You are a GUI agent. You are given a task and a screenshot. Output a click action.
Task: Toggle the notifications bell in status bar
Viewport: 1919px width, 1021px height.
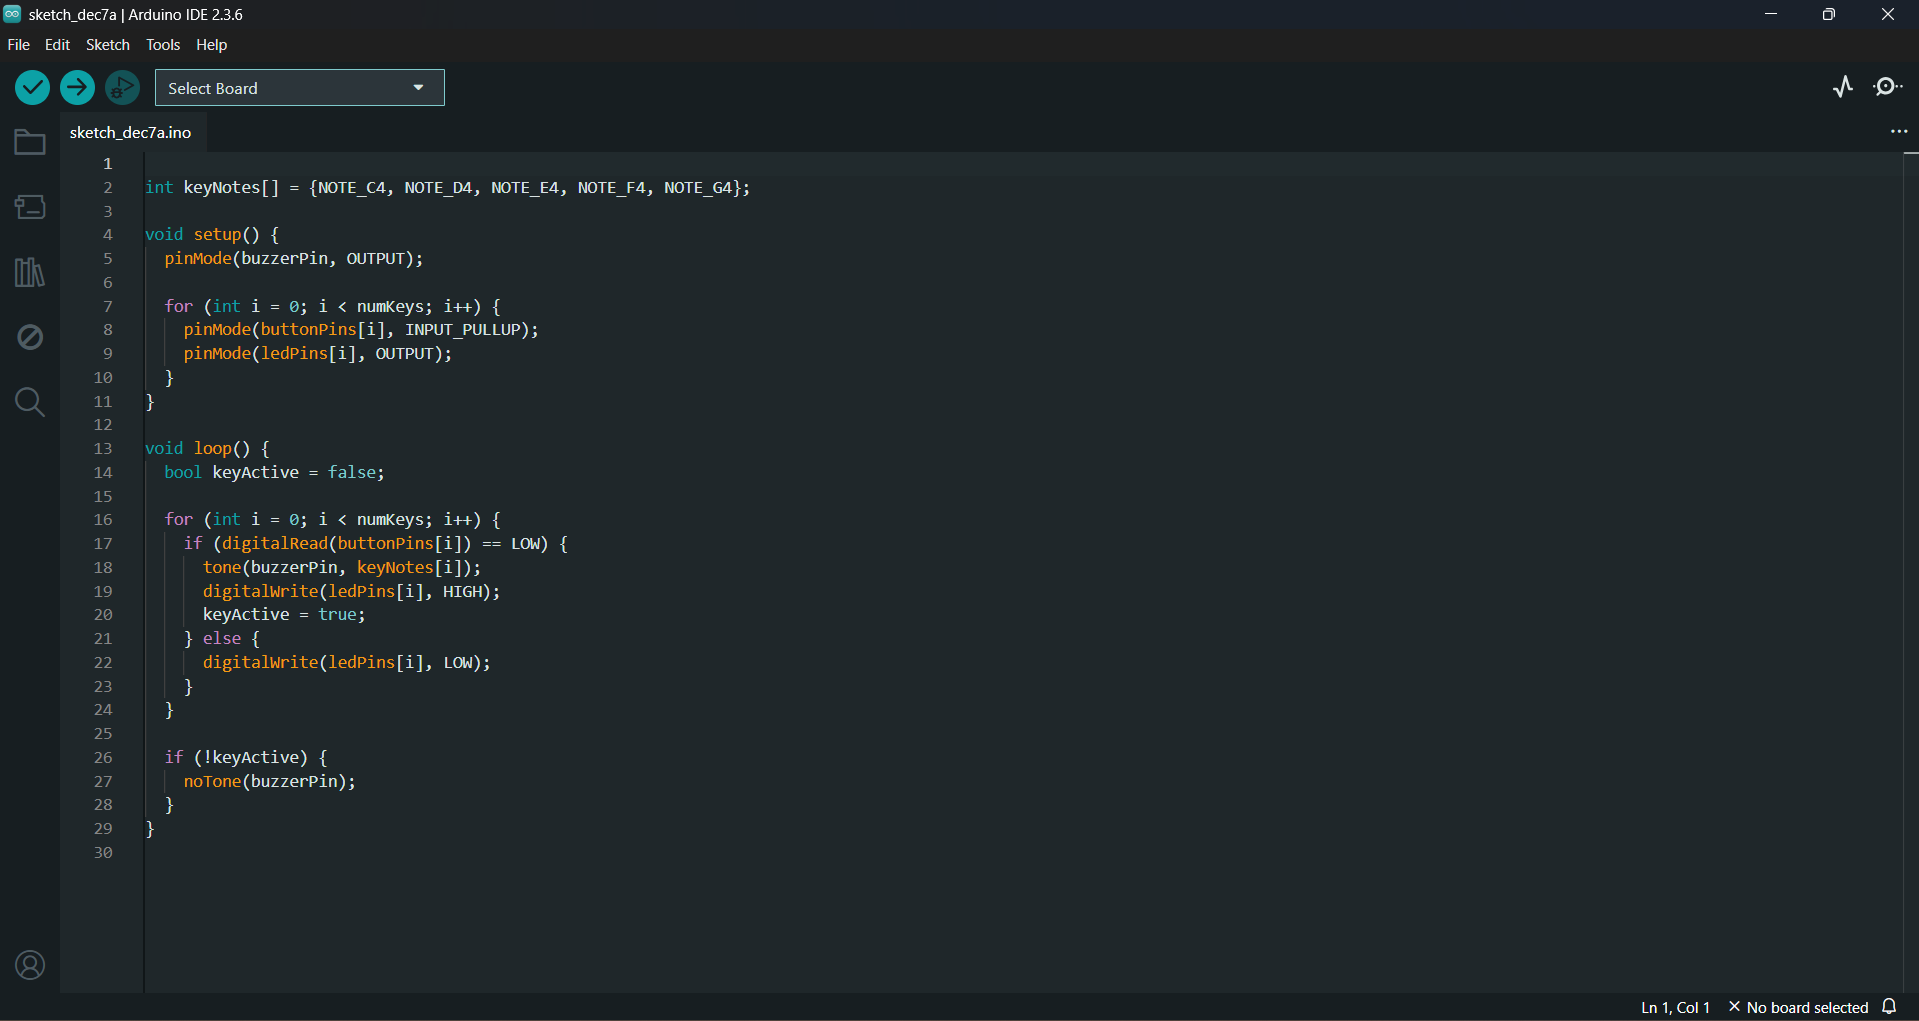[1889, 1007]
